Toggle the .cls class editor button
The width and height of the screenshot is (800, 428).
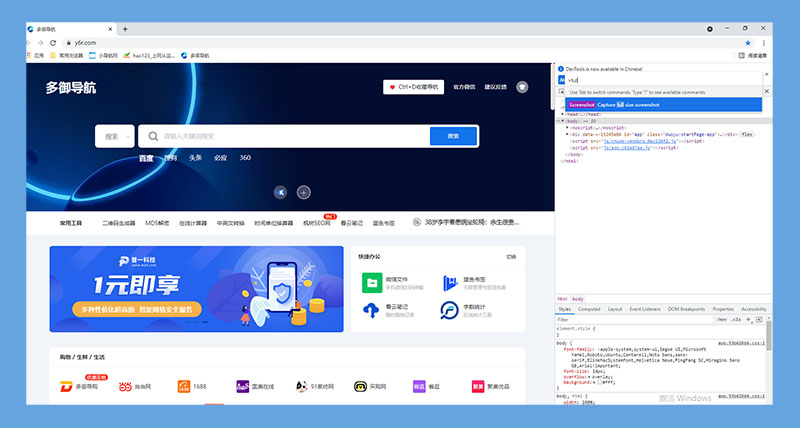tap(736, 319)
